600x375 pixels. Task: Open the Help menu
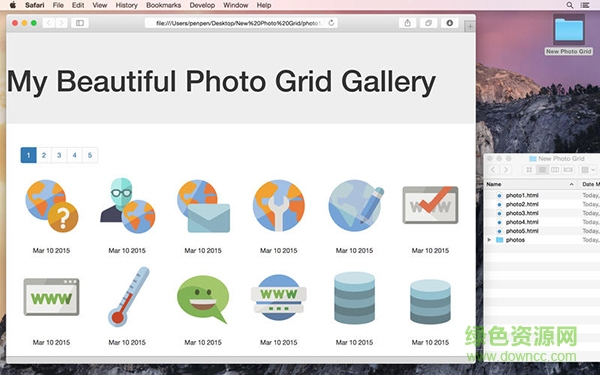click(x=264, y=5)
